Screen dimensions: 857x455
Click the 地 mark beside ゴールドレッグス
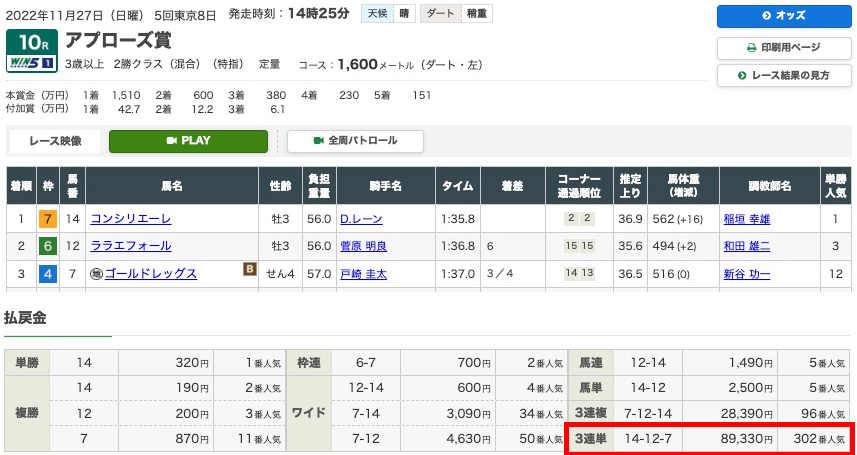coord(96,274)
